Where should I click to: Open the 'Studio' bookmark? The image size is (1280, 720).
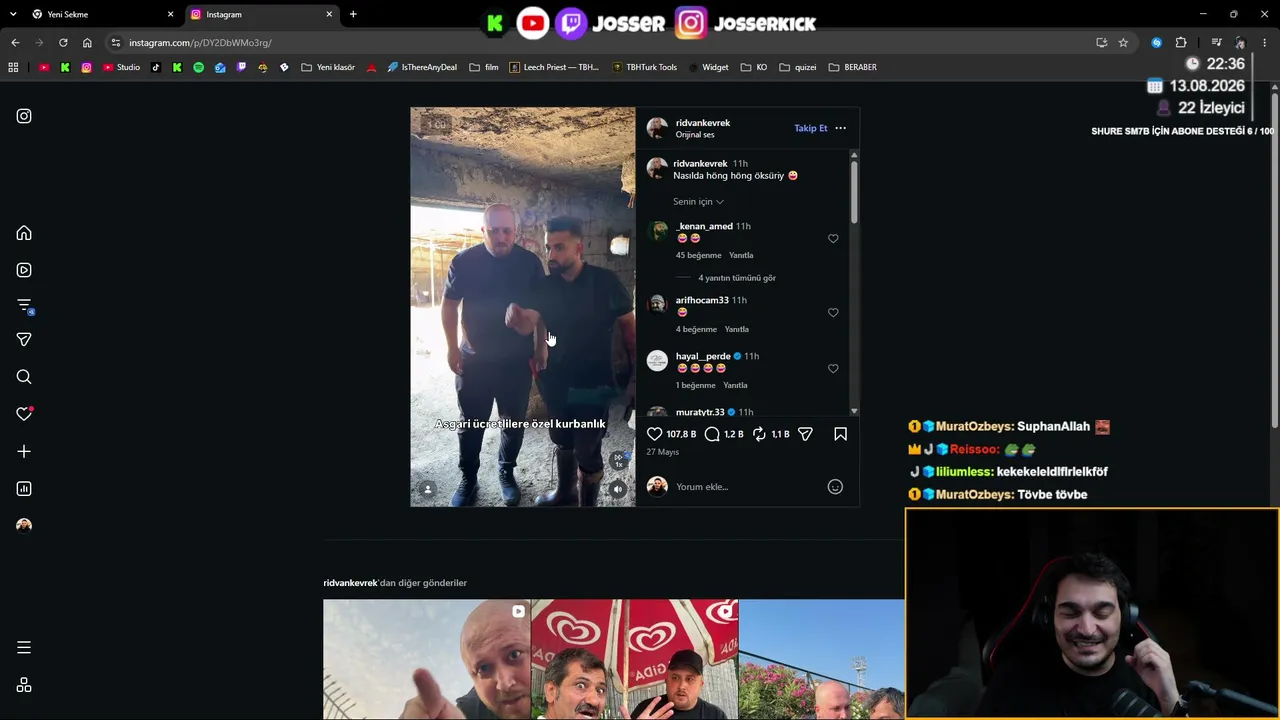point(121,67)
